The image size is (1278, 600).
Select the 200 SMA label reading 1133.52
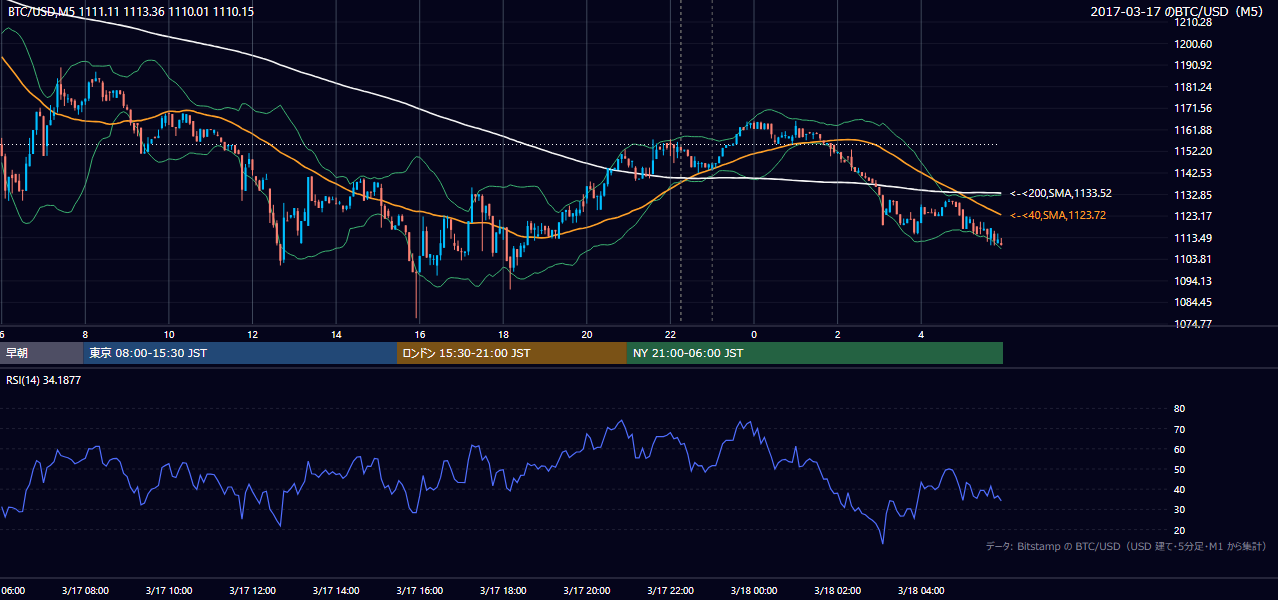pos(1060,193)
